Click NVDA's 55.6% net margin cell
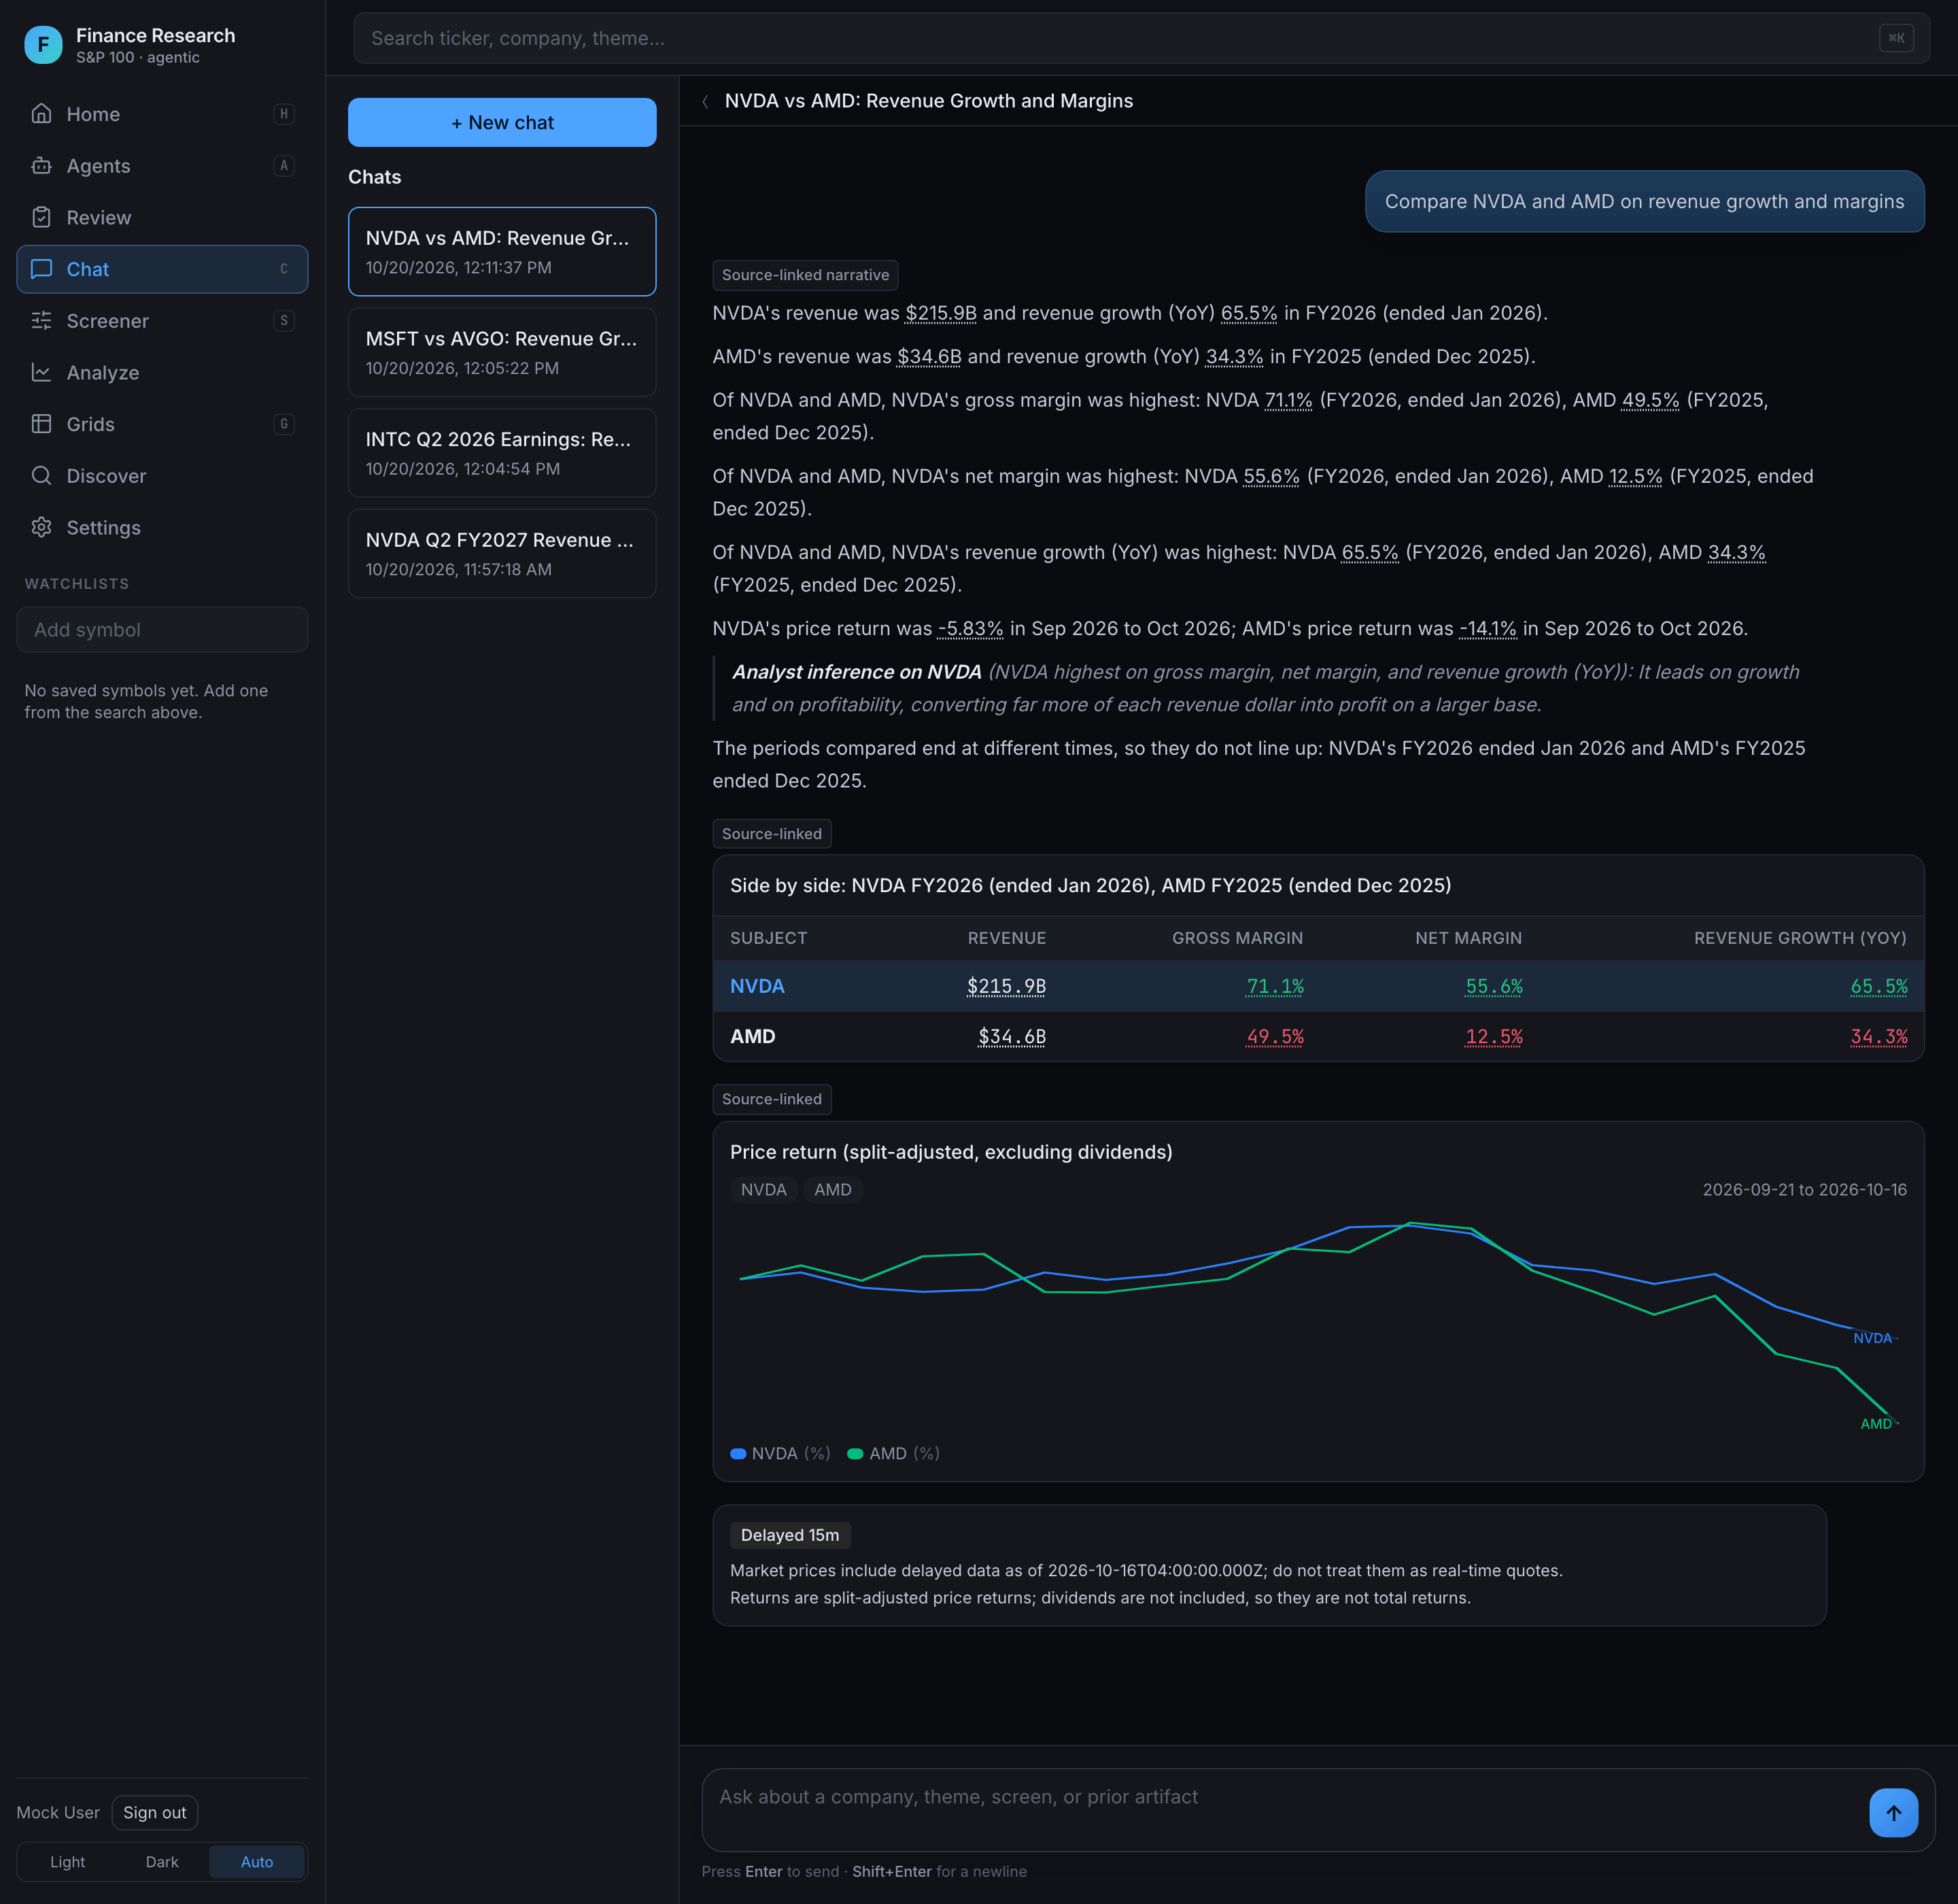Screen dimensions: 1958x1904 [1493, 985]
